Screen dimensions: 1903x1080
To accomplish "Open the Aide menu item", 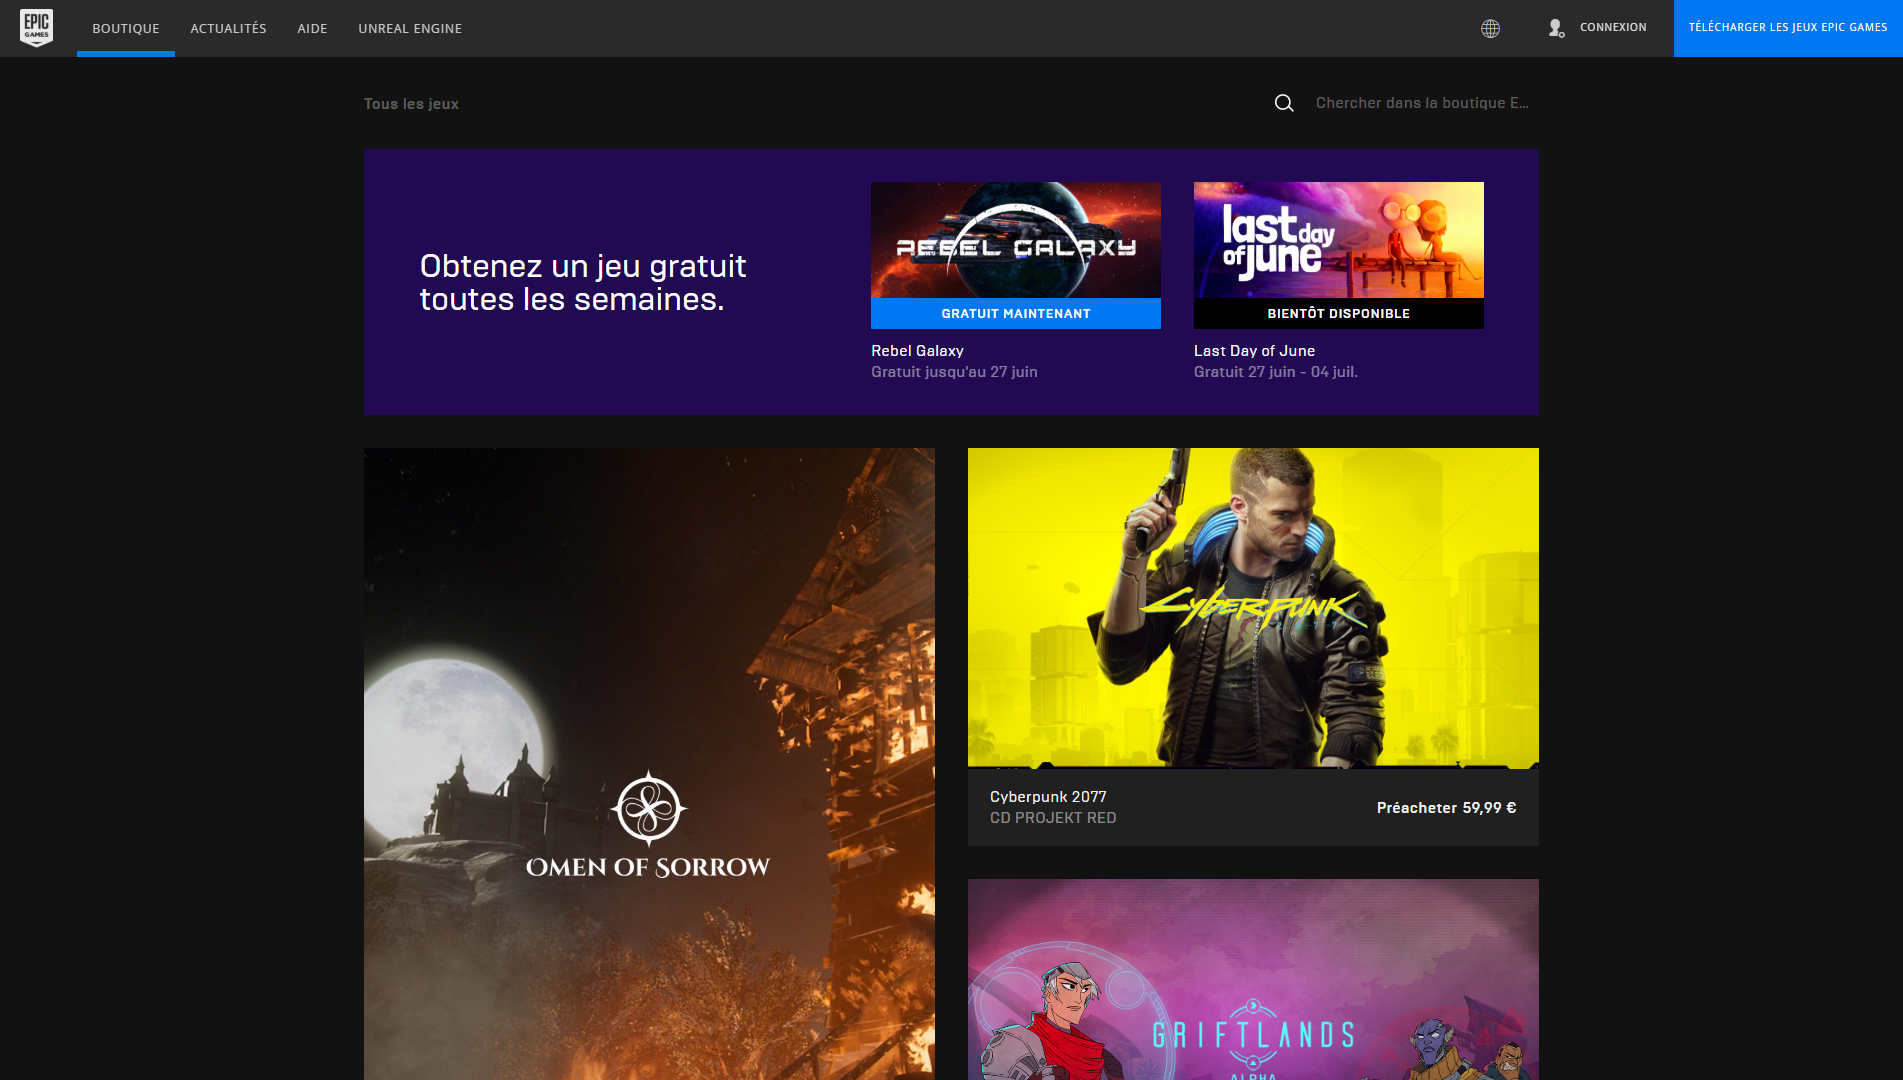I will (312, 28).
